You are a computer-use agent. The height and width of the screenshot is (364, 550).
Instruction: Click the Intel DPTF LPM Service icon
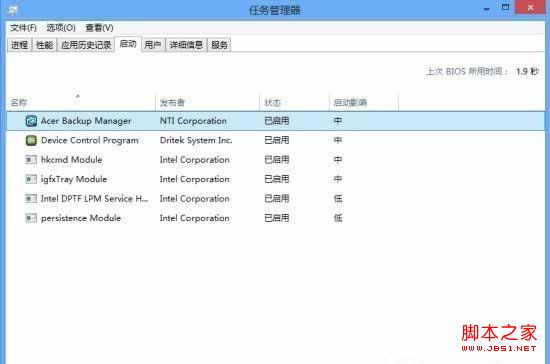(31, 199)
